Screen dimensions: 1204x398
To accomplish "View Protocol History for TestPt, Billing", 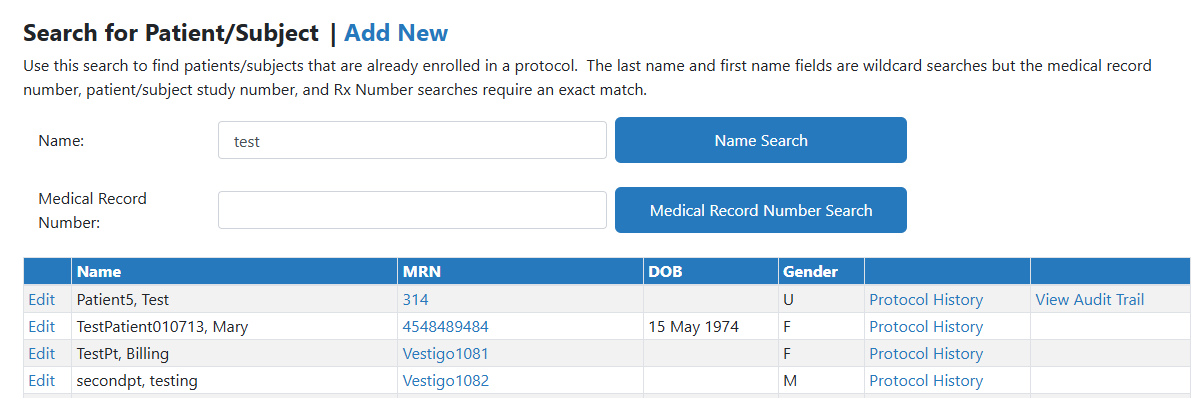I will click(x=926, y=353).
